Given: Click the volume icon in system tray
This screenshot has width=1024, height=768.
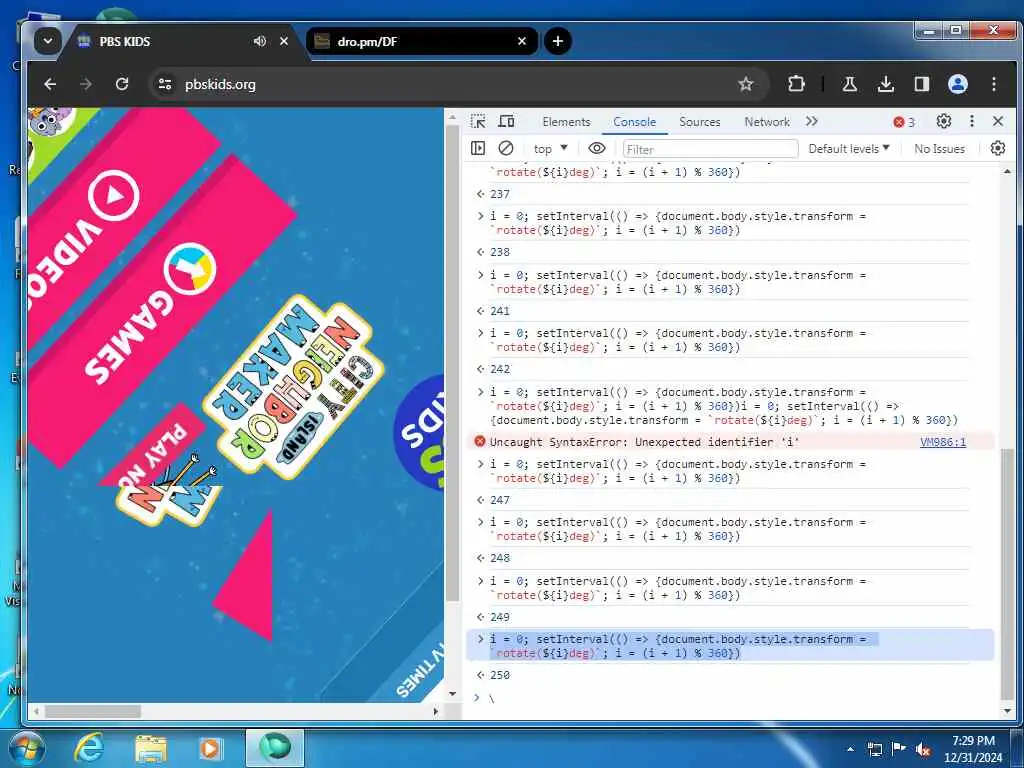Looking at the screenshot, I should pos(923,750).
